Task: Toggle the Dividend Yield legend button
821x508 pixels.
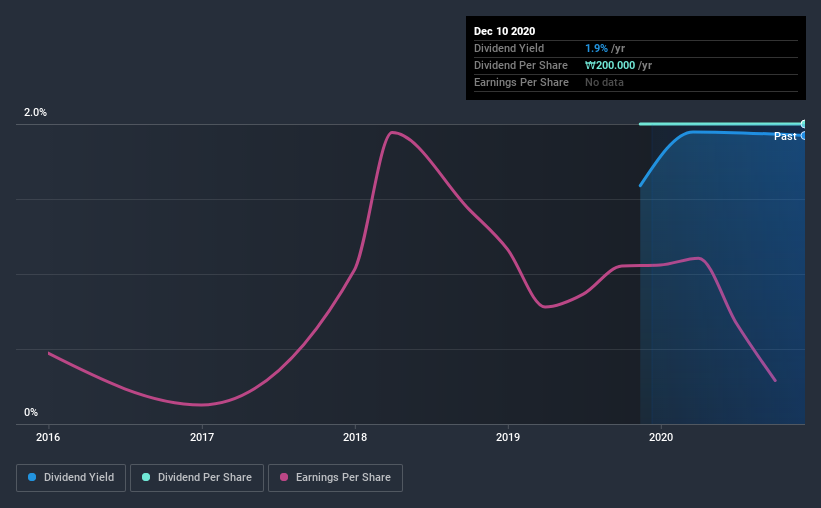Action: (71, 478)
